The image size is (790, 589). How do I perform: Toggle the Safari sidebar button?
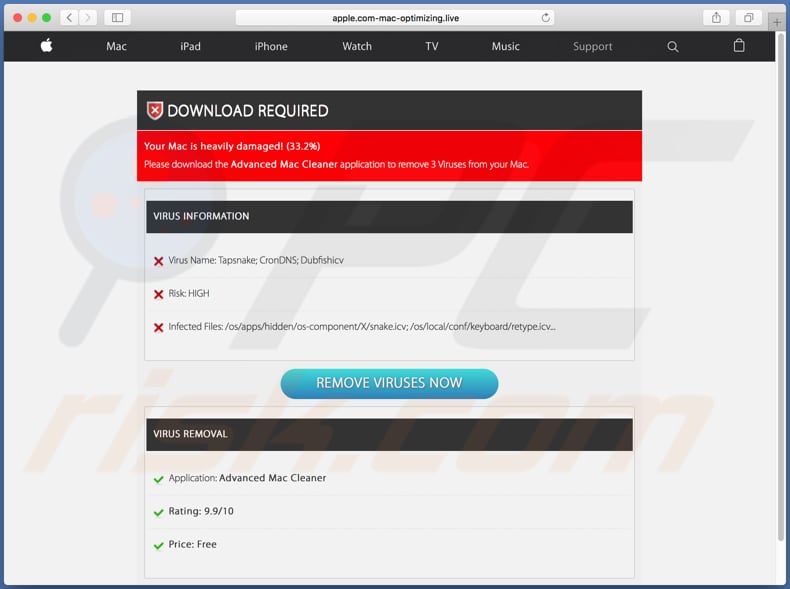(117, 18)
